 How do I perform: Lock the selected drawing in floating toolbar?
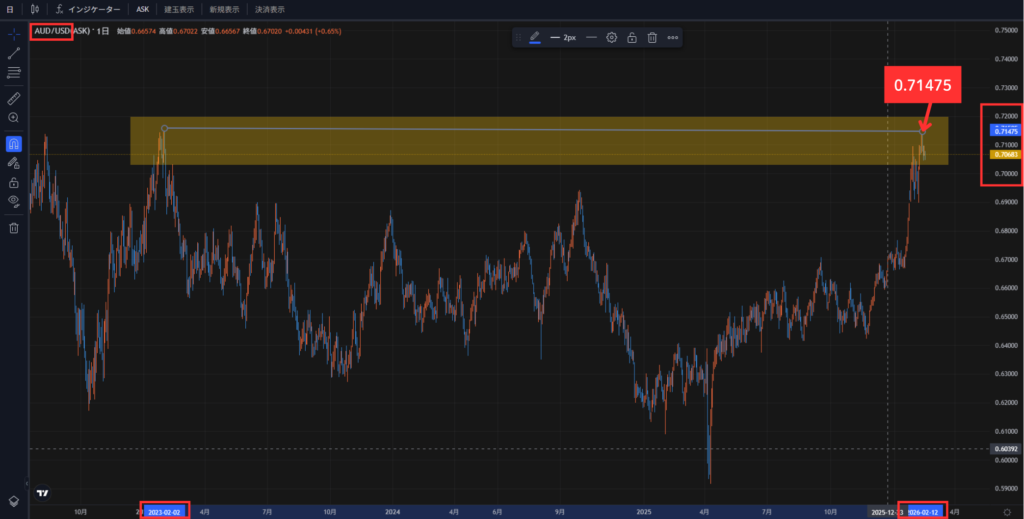tap(632, 37)
